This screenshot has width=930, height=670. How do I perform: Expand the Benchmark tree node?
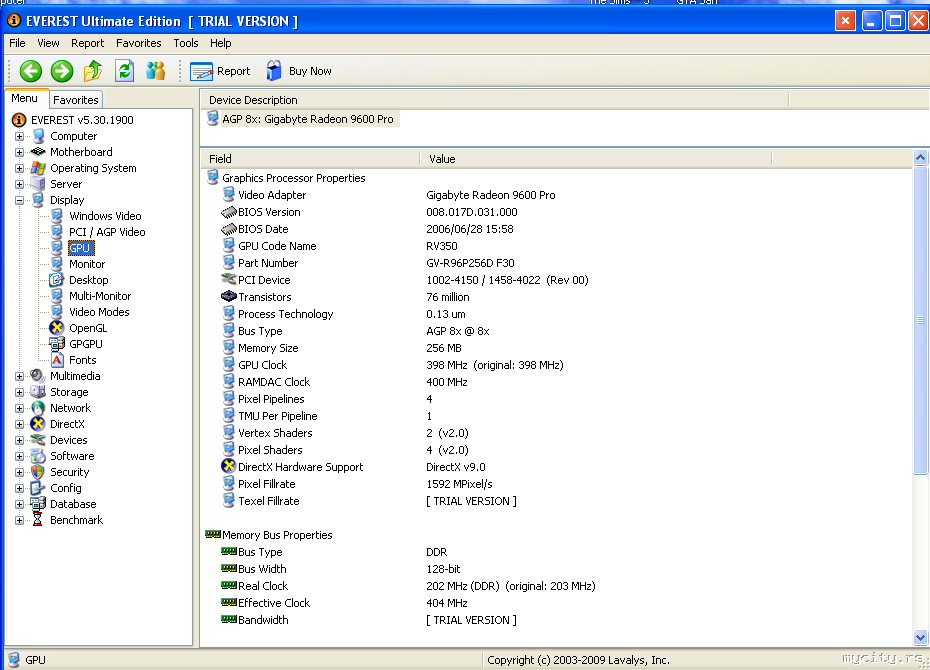[19, 521]
